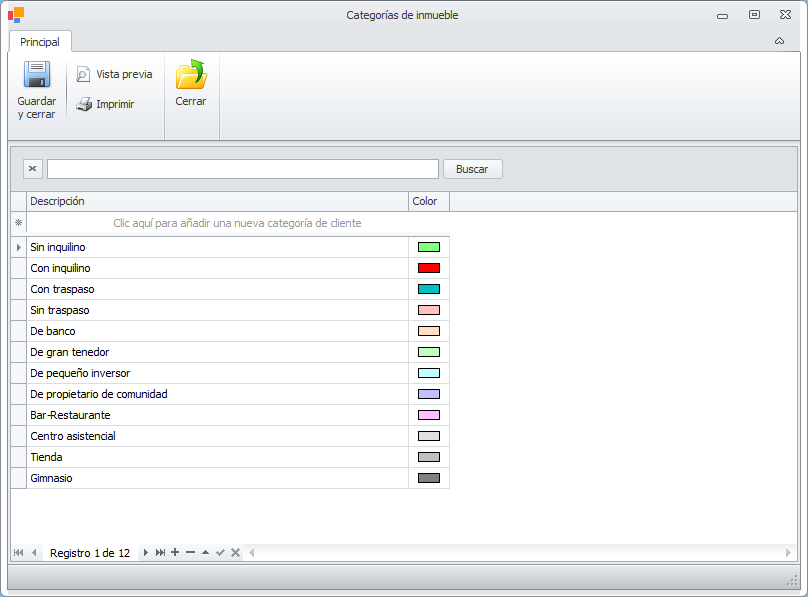The image size is (808, 597).
Task: Click the Buscar button
Action: (472, 169)
